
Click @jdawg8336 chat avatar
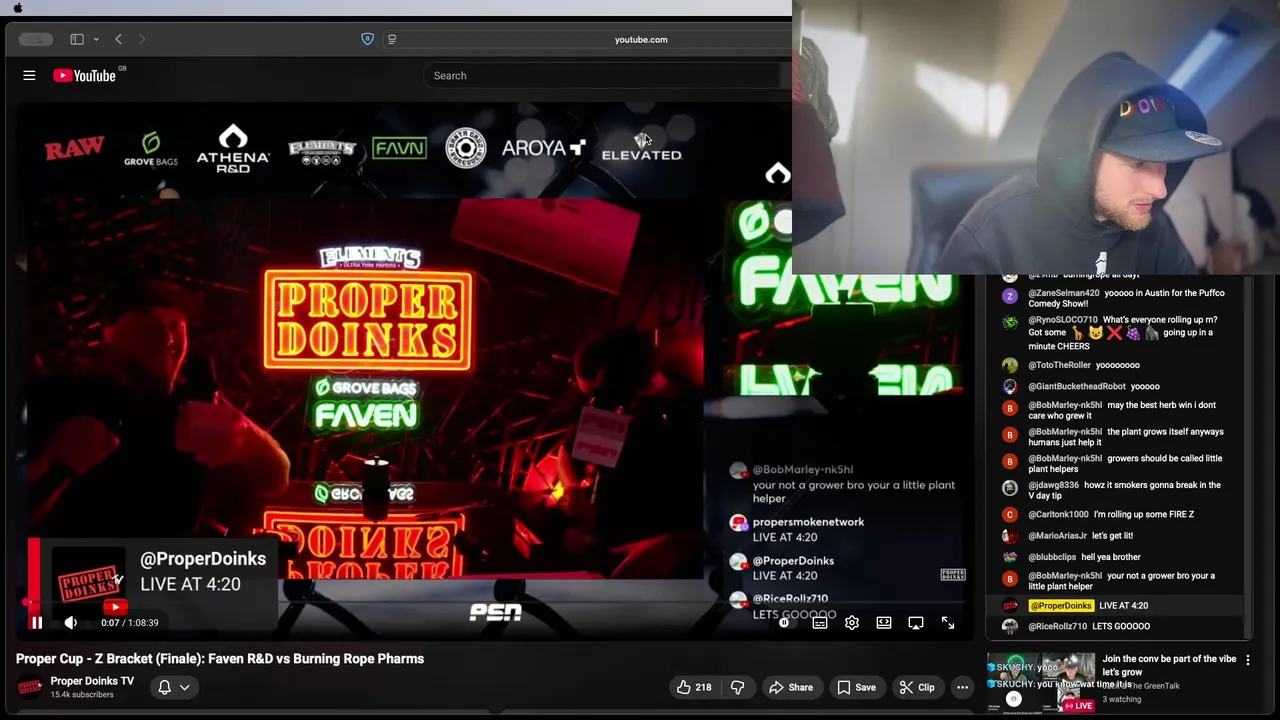[x=1010, y=487]
